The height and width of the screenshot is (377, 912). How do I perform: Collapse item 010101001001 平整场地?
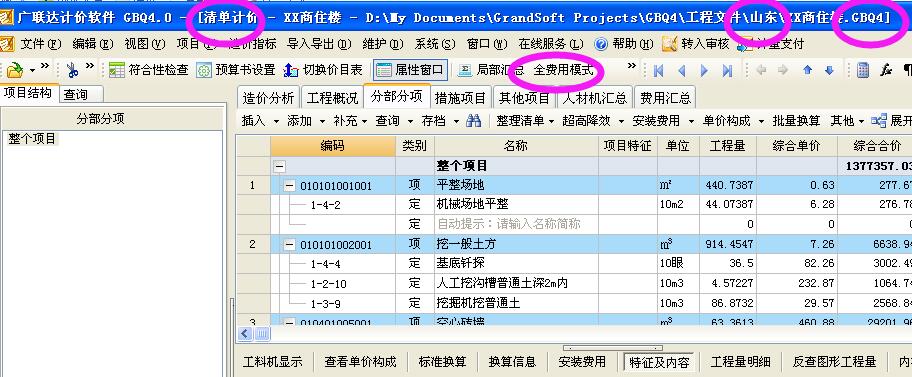coord(289,186)
